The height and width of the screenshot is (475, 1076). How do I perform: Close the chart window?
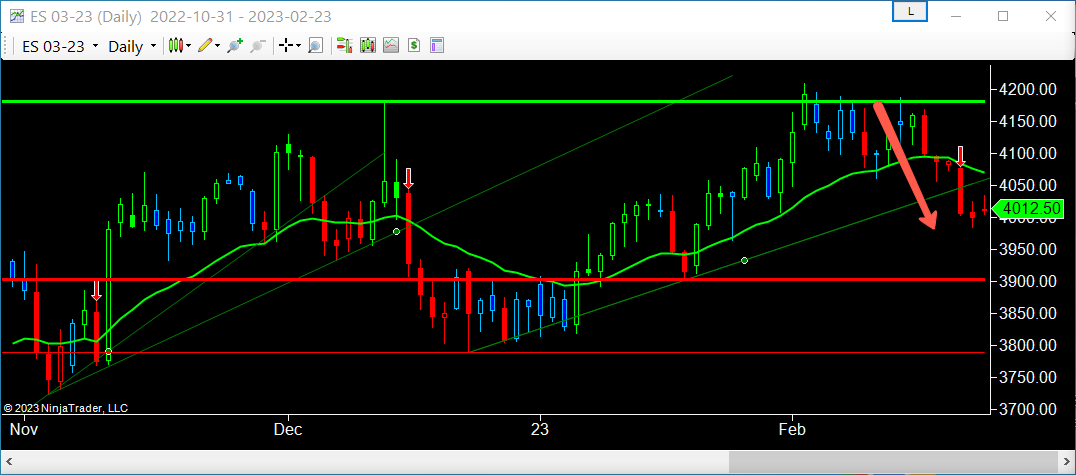(x=1050, y=15)
